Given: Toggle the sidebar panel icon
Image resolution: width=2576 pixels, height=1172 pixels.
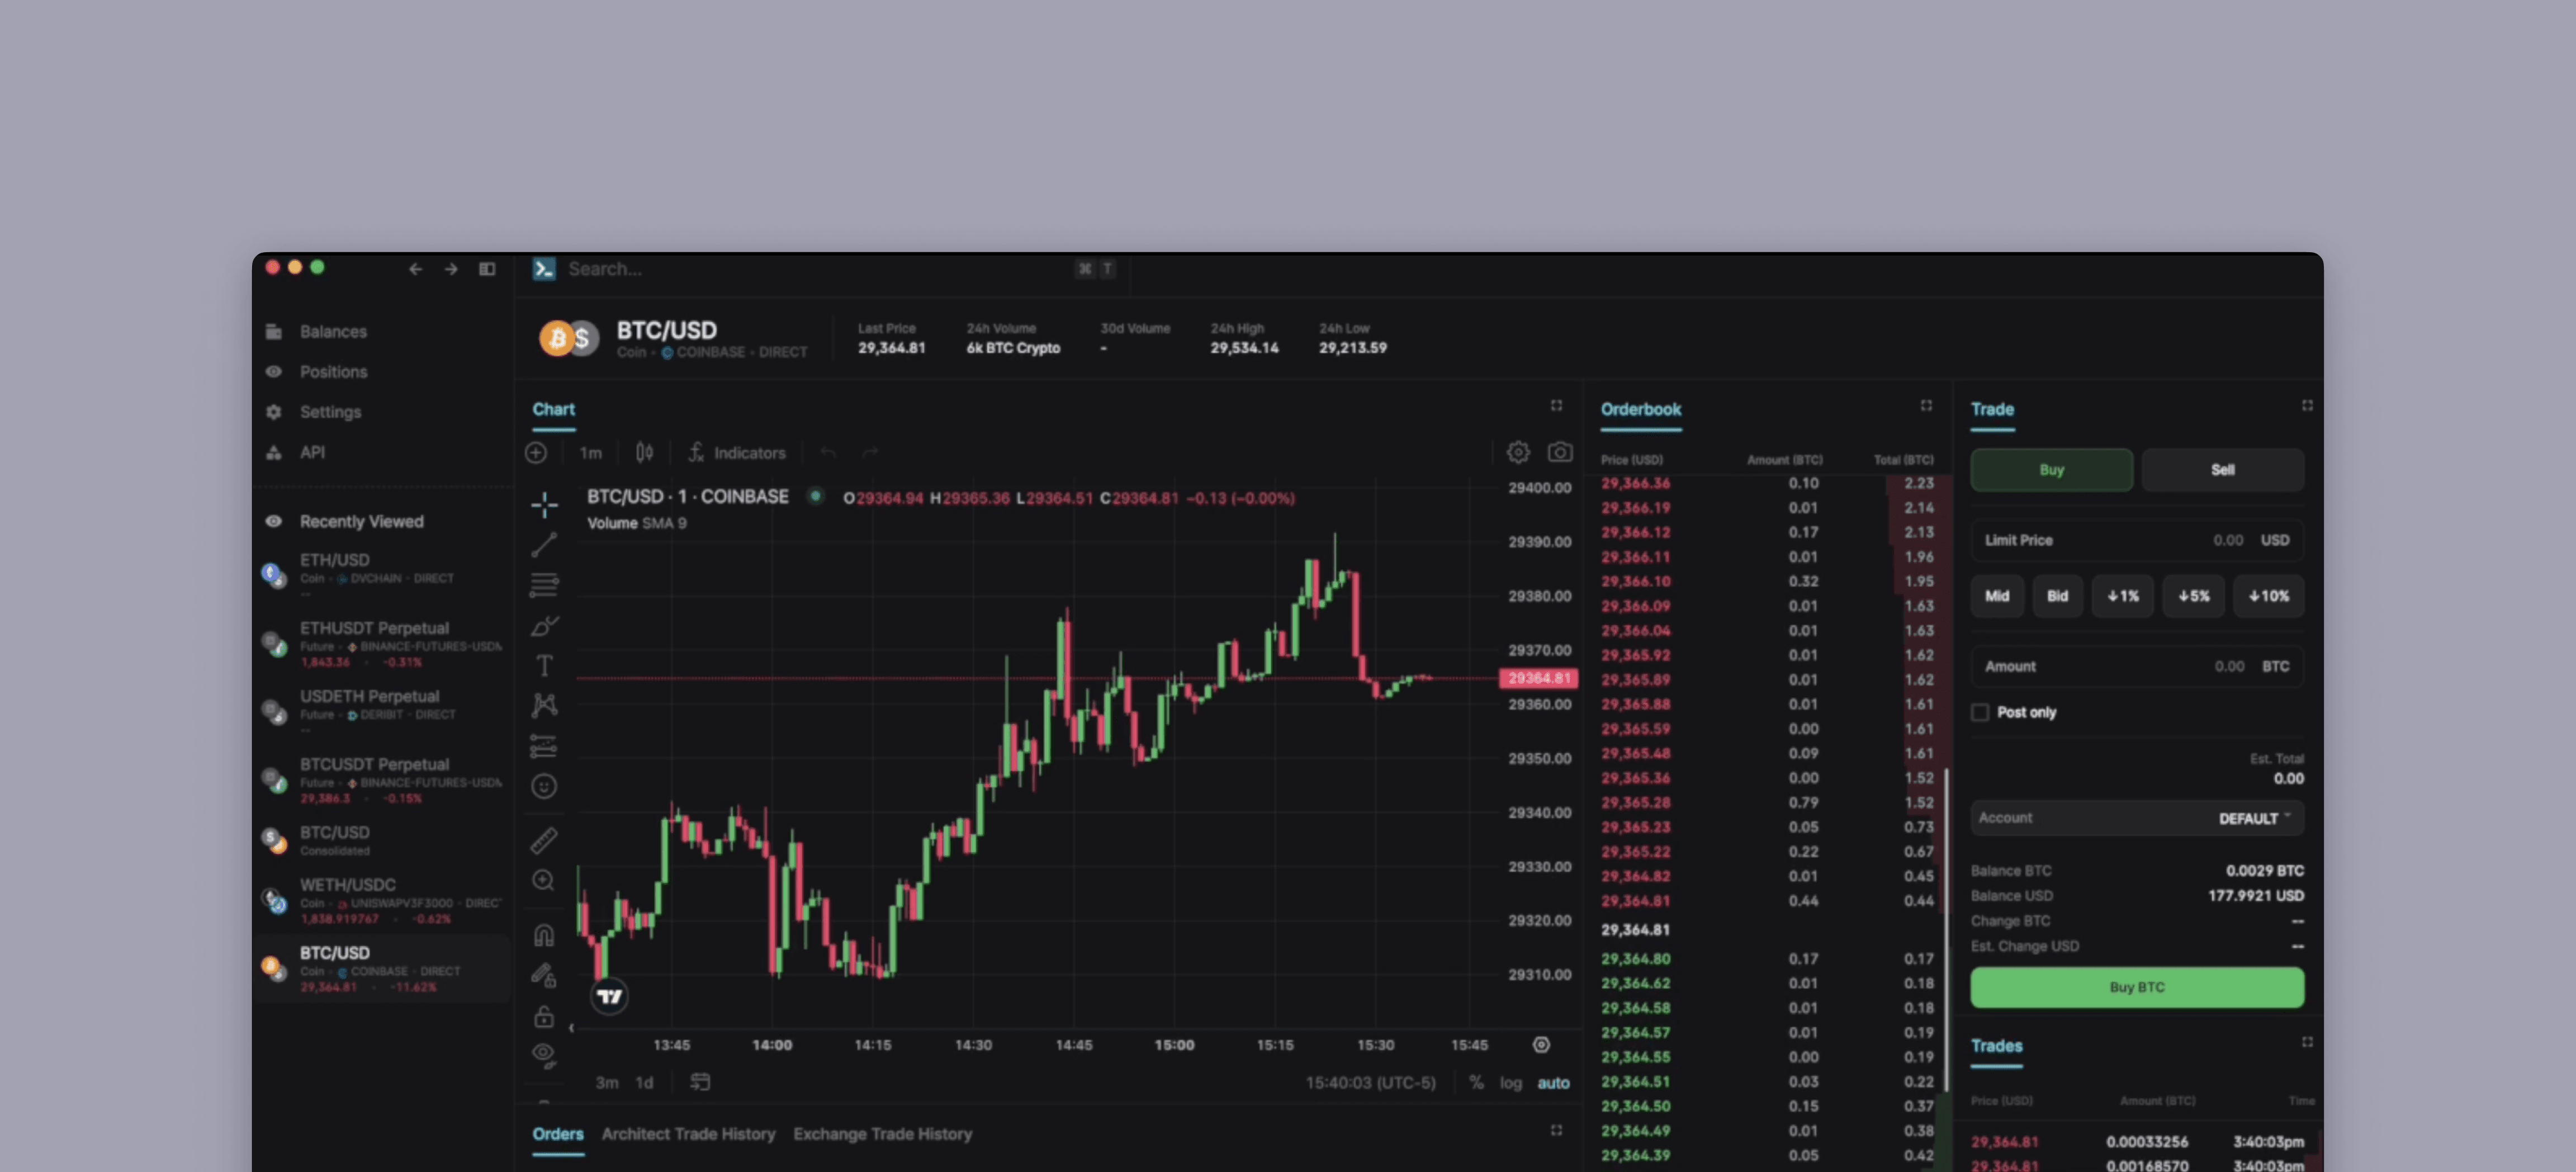Looking at the screenshot, I should tap(487, 269).
